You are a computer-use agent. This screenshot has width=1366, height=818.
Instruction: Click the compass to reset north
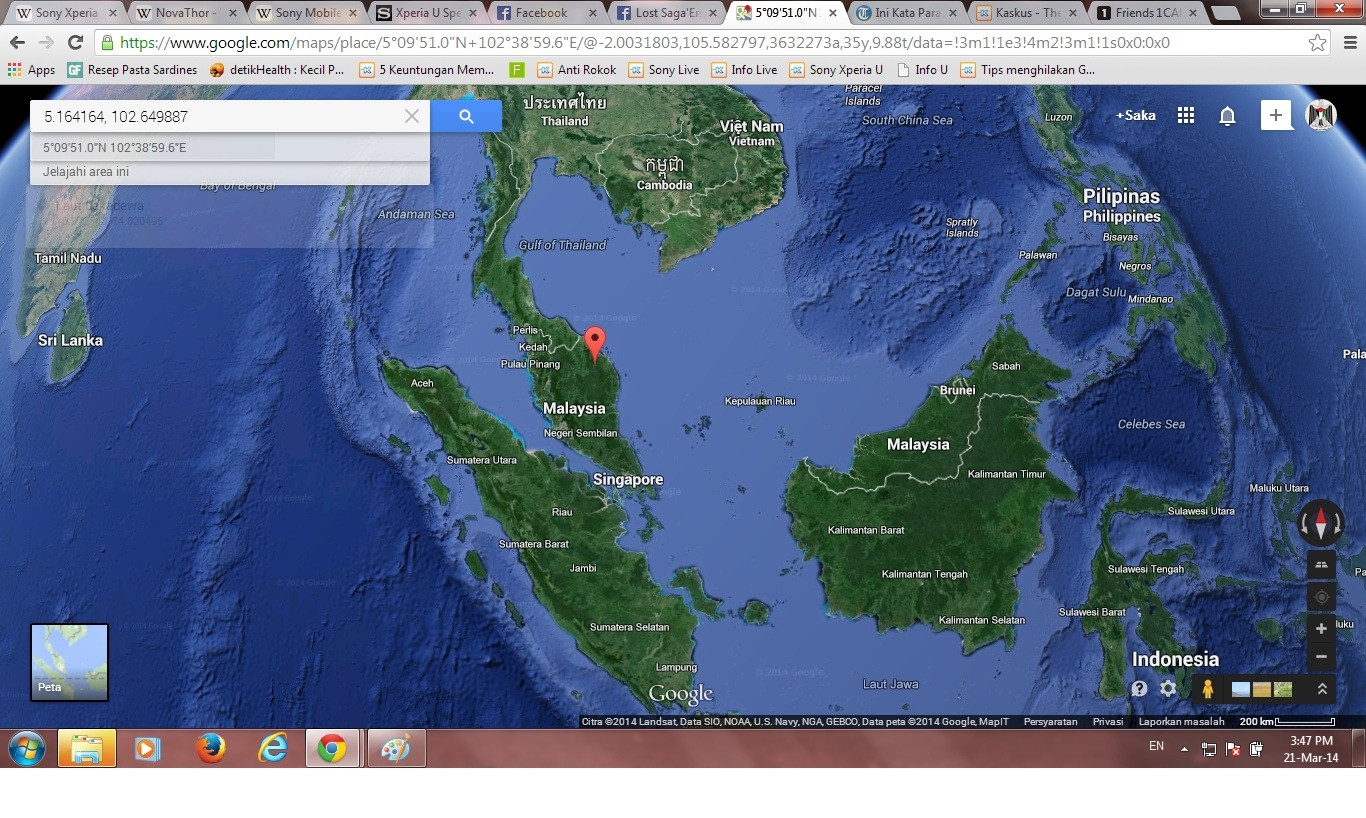click(x=1321, y=523)
